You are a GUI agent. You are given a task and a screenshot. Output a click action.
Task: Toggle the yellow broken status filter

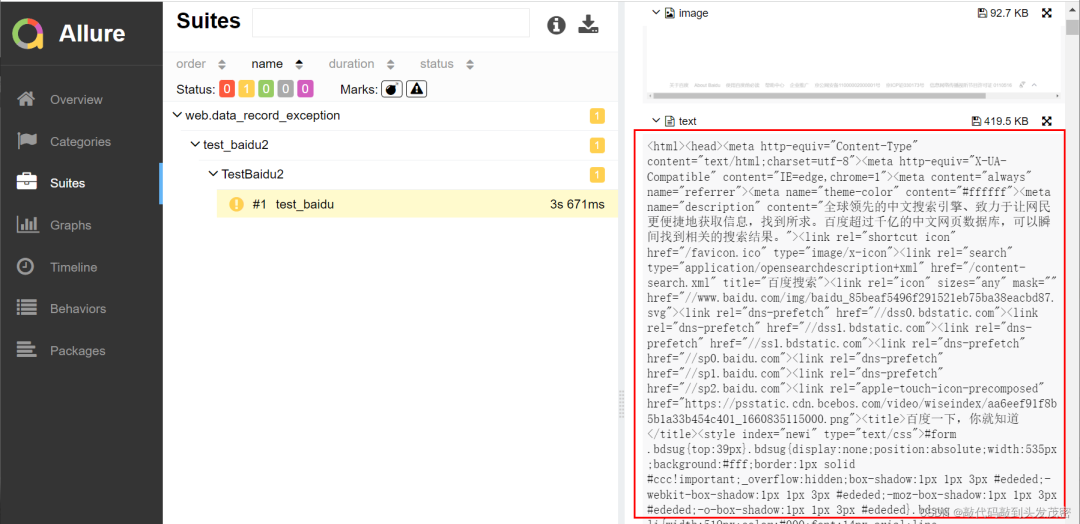pos(247,89)
